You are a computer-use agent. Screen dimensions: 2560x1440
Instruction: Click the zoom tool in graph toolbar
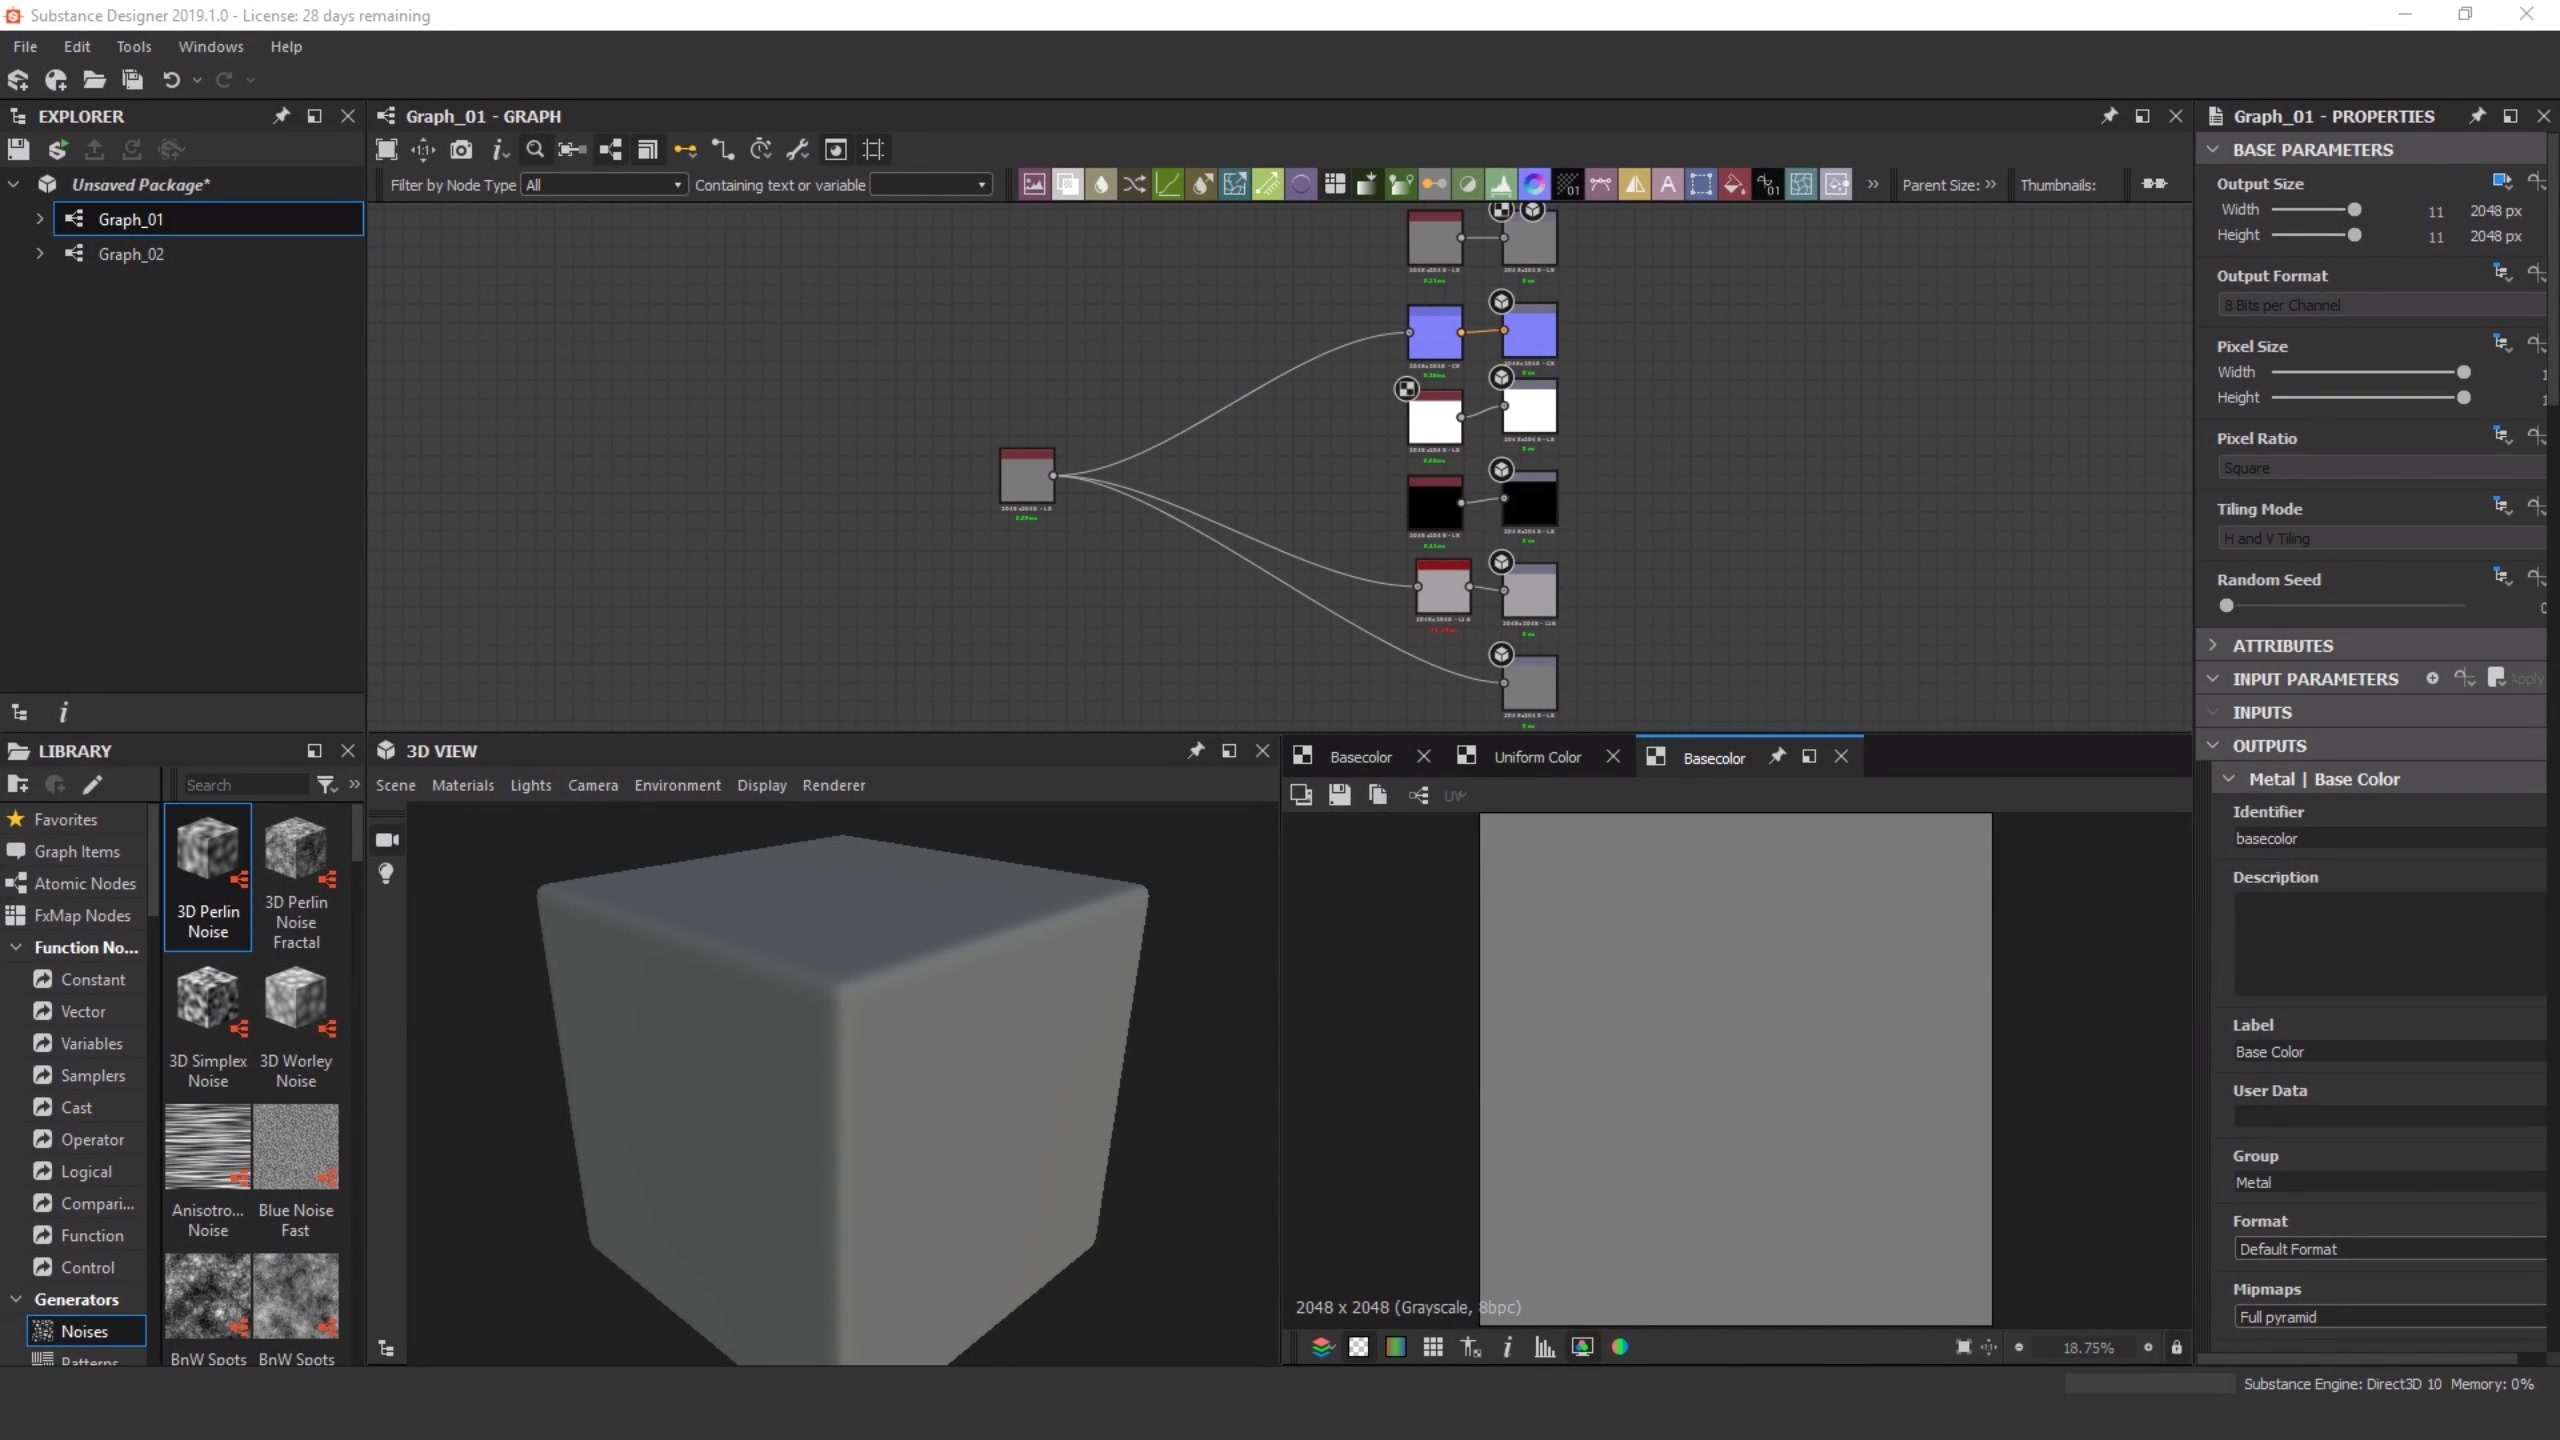pyautogui.click(x=535, y=149)
